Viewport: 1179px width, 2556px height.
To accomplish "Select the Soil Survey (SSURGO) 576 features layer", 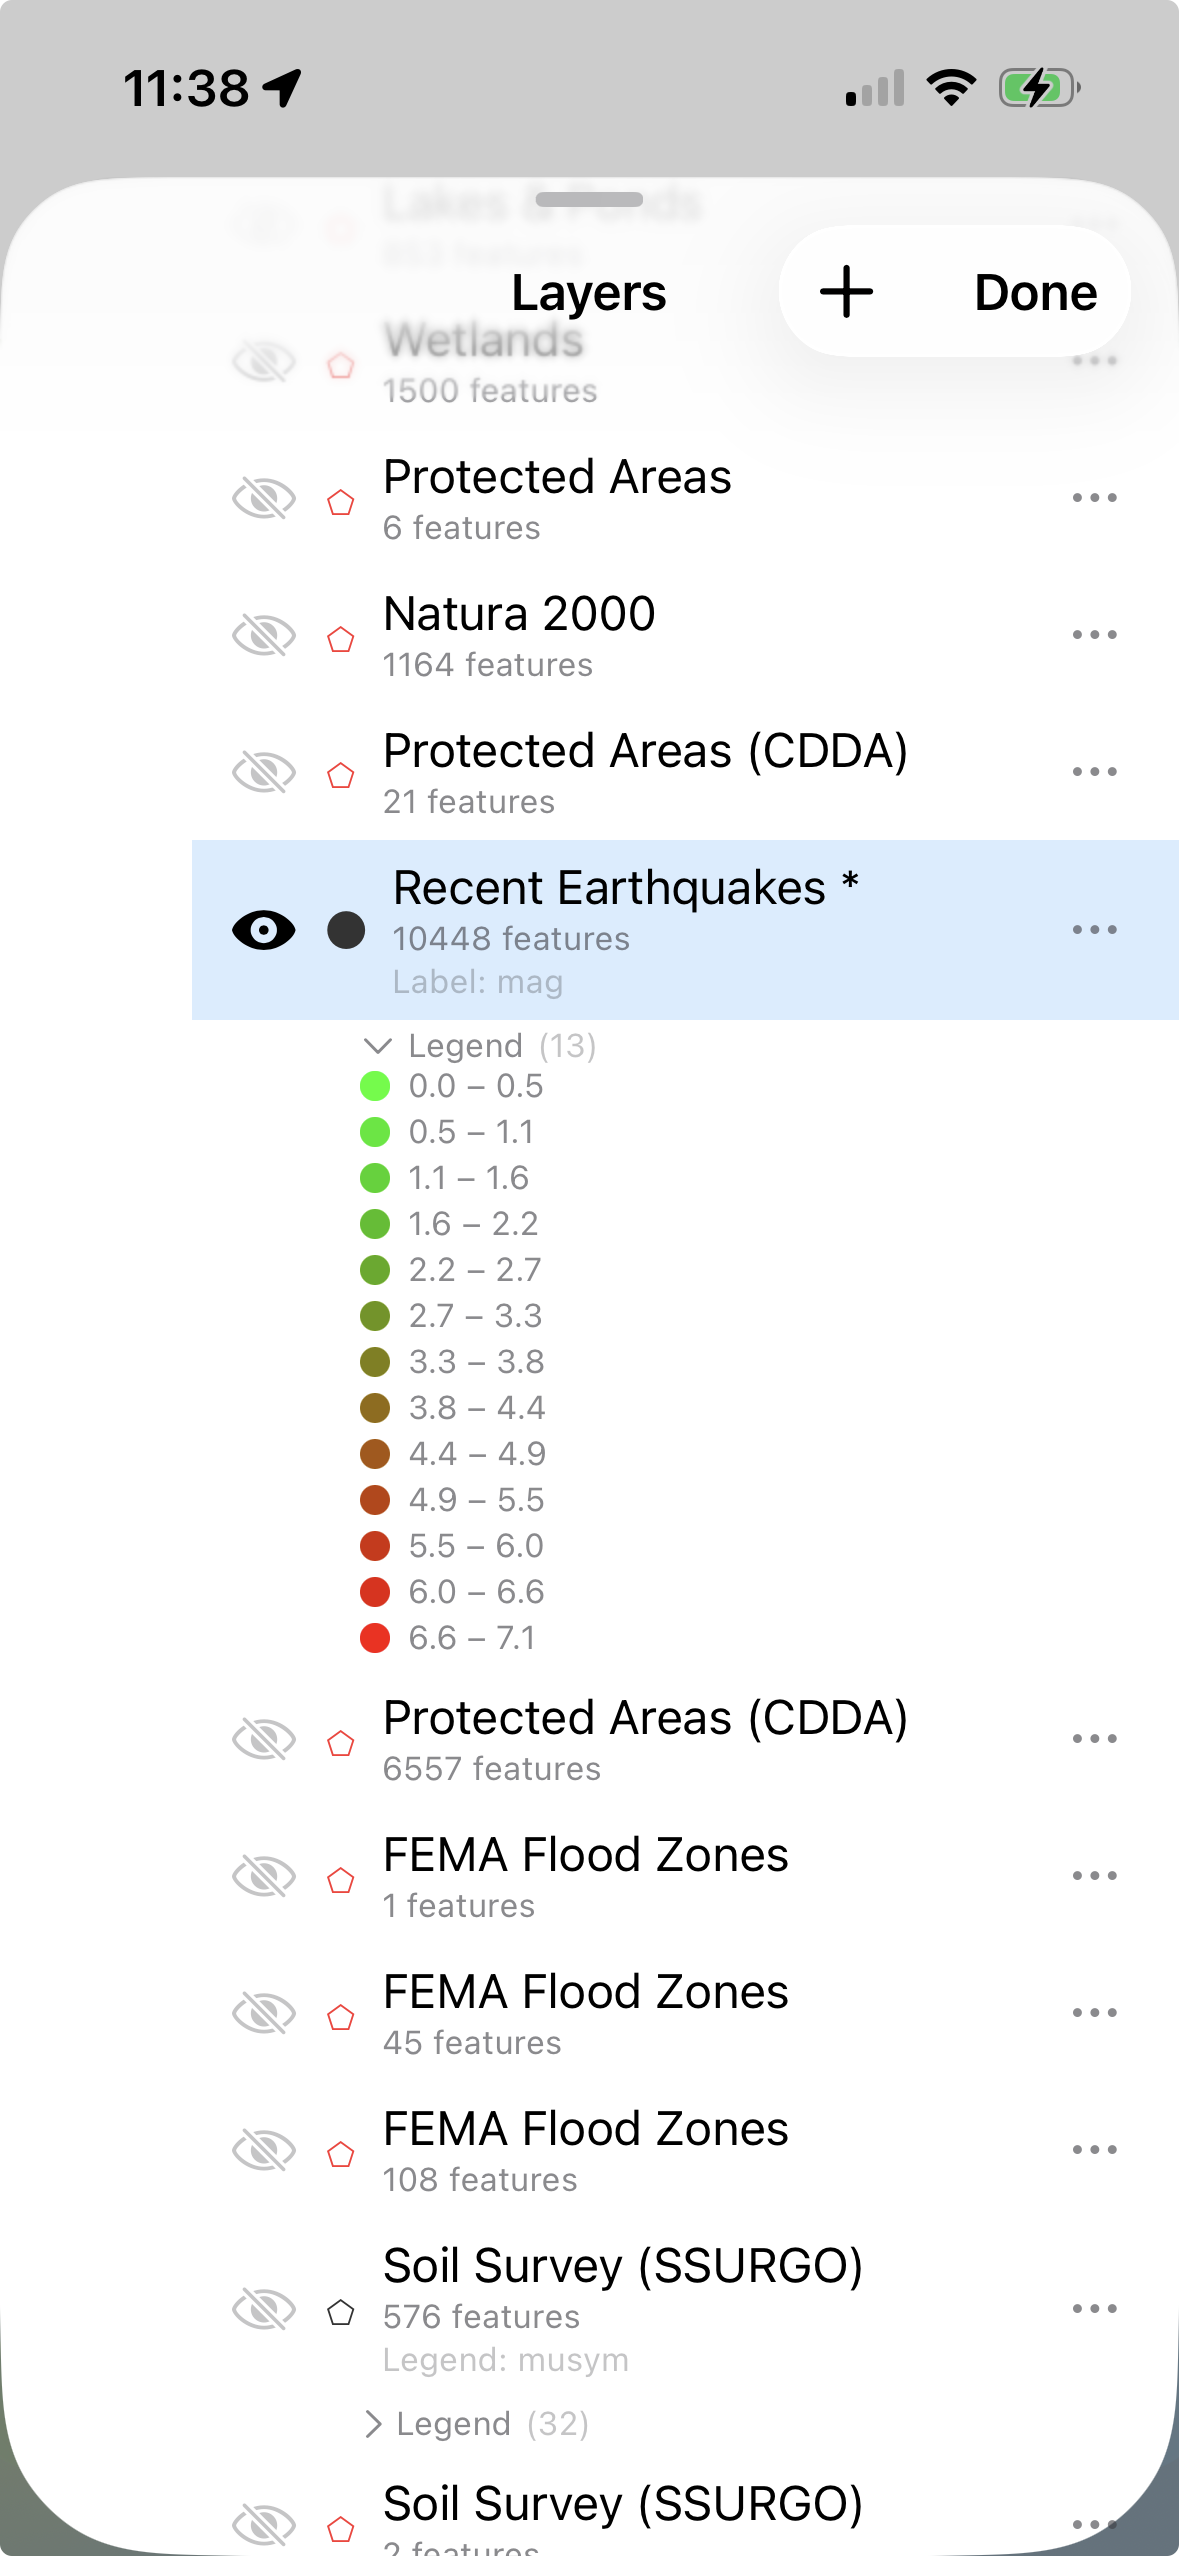I will (622, 2288).
